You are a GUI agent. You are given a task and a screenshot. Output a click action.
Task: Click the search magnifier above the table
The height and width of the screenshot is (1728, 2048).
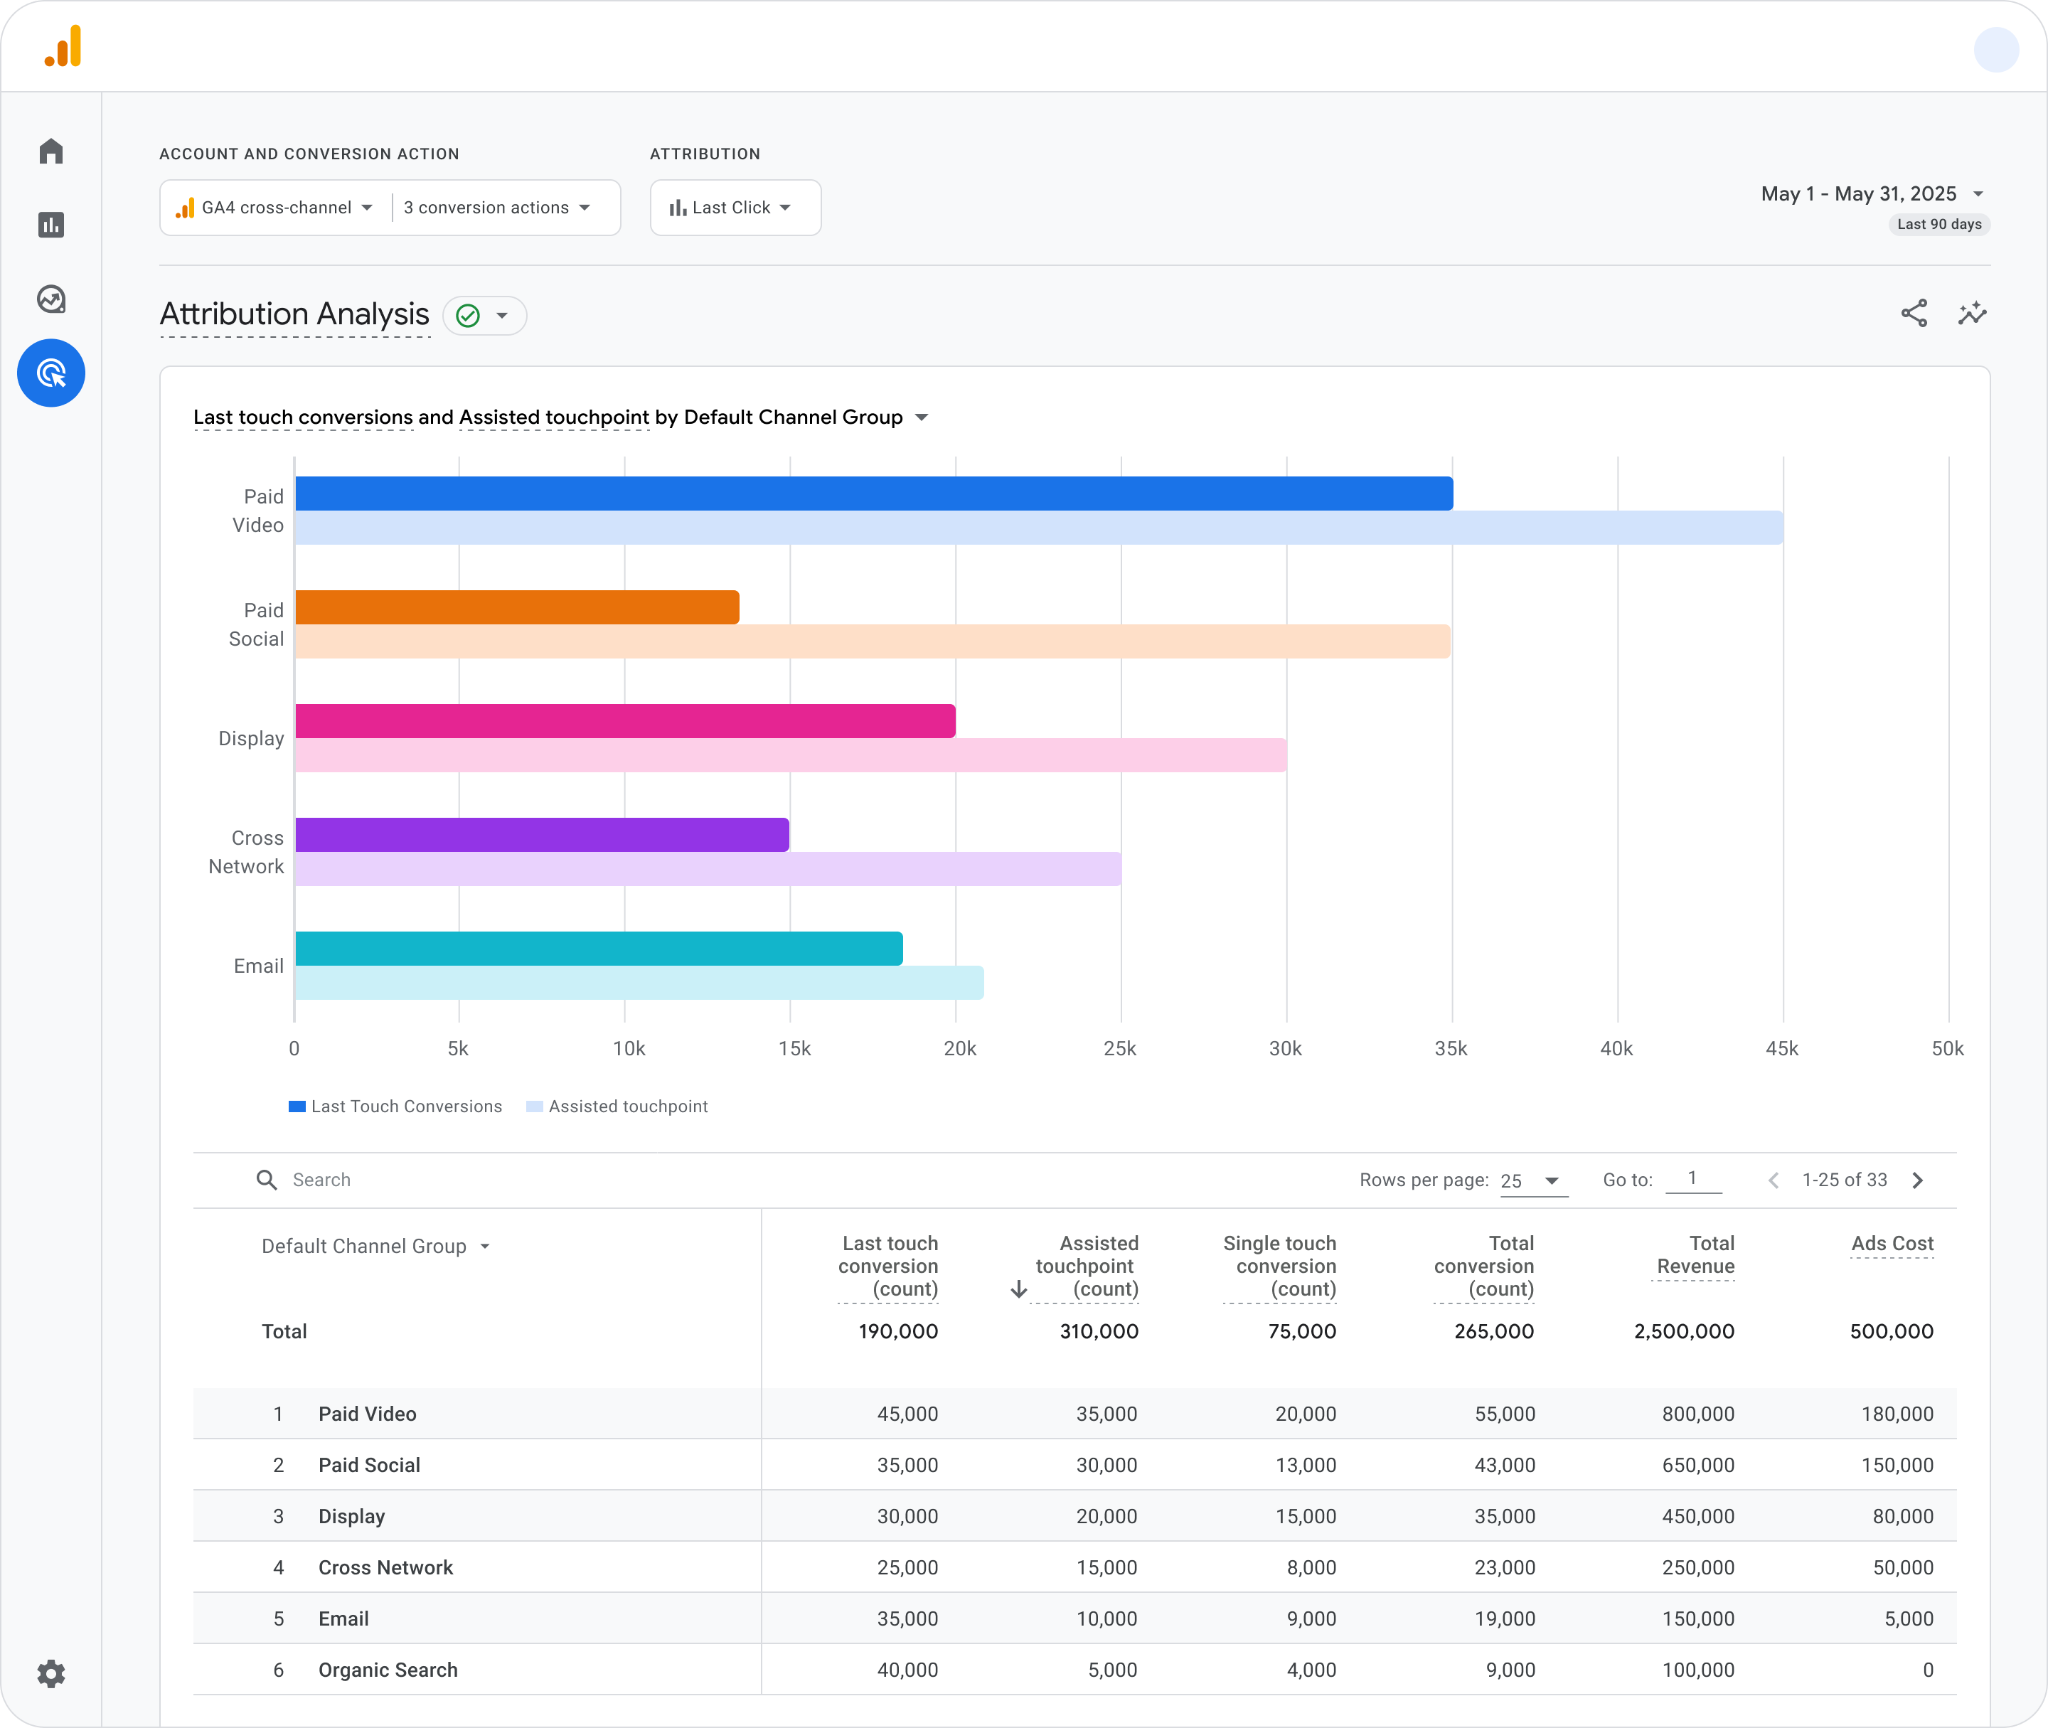tap(267, 1180)
